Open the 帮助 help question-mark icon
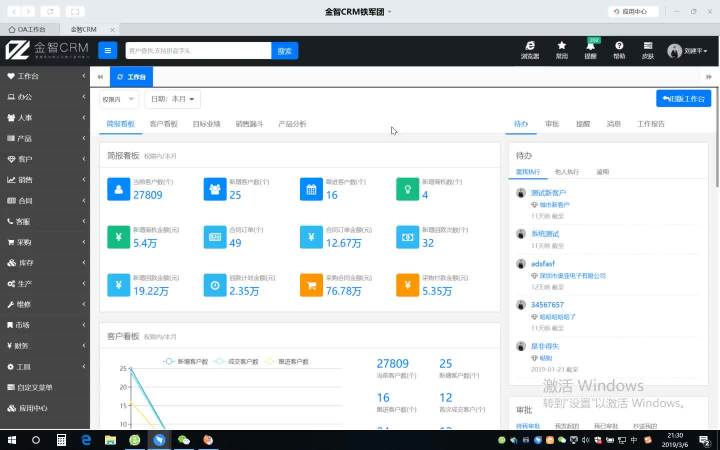The image size is (720, 450). (x=619, y=50)
